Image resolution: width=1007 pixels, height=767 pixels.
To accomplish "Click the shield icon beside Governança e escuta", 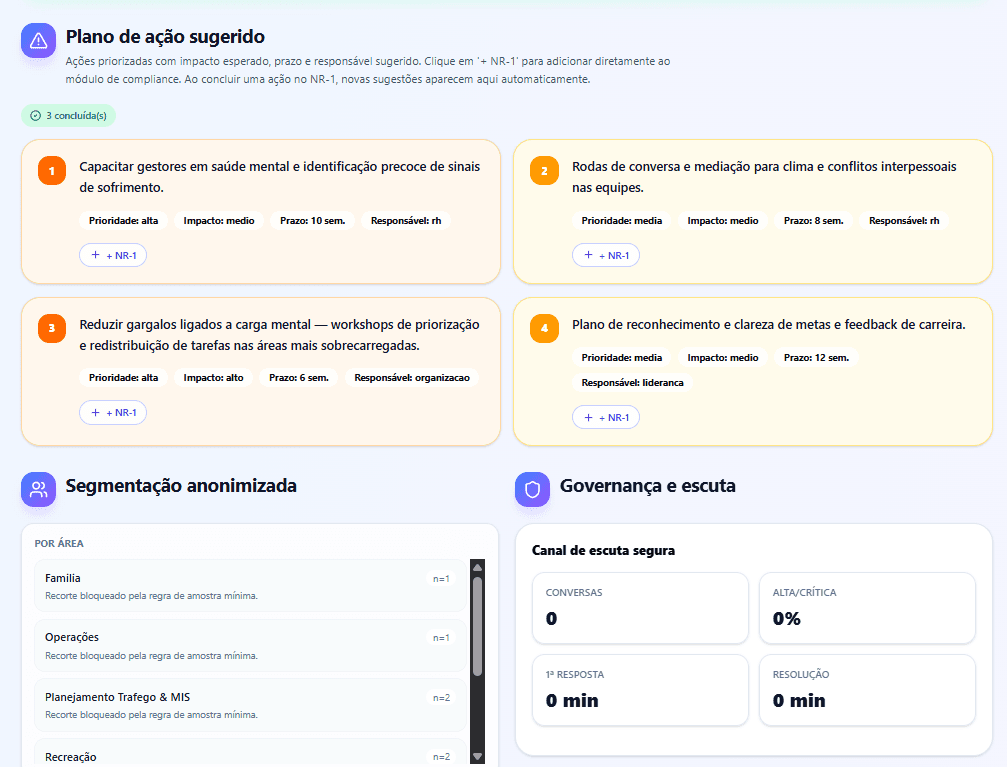I will point(532,489).
